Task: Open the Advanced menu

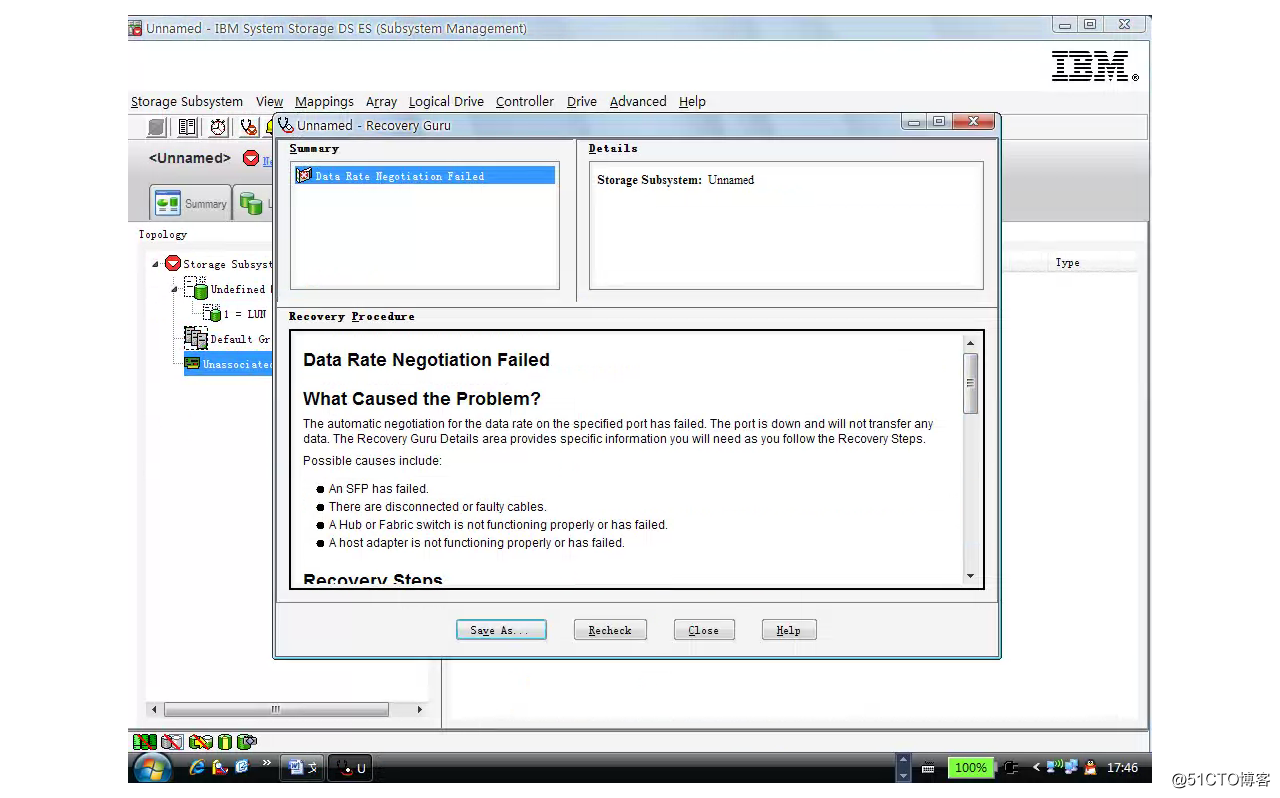Action: [x=638, y=101]
